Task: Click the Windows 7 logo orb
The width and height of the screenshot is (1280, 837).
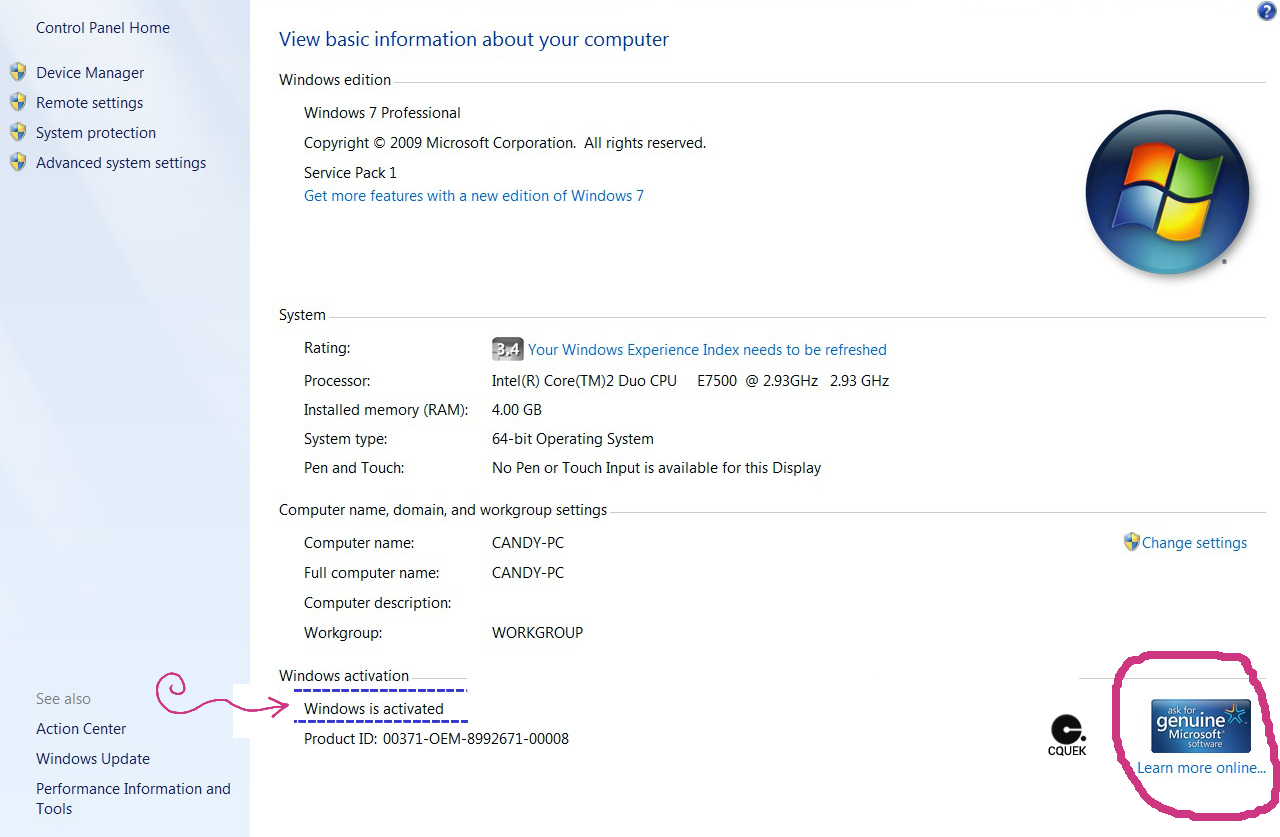Action: point(1167,193)
